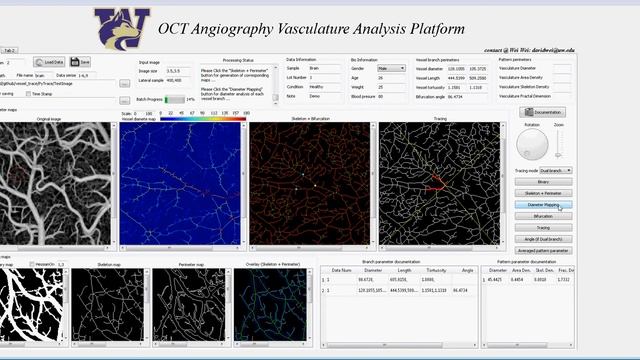Click the Lateral sample field
The width and height of the screenshot is (640, 360).
click(x=178, y=80)
